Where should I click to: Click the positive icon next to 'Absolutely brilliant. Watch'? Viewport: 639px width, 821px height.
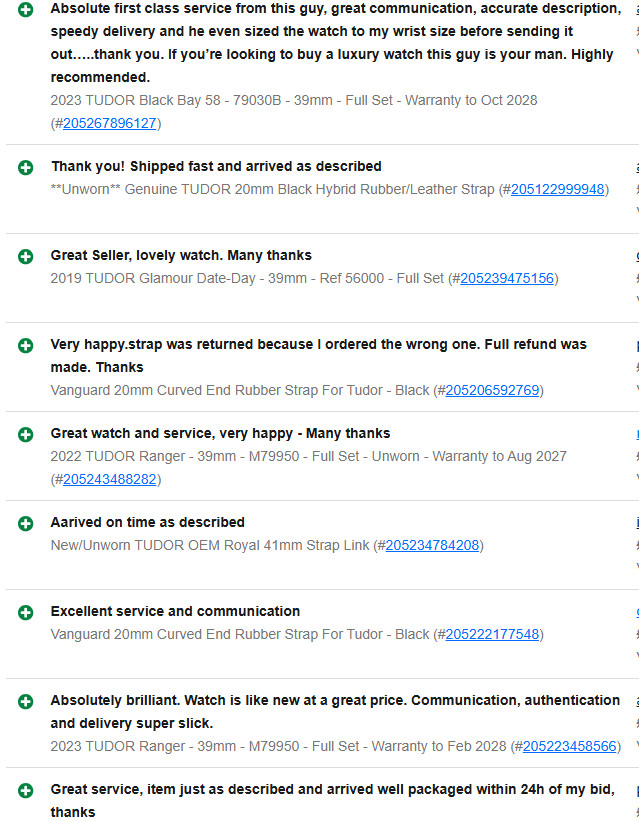tap(25, 702)
